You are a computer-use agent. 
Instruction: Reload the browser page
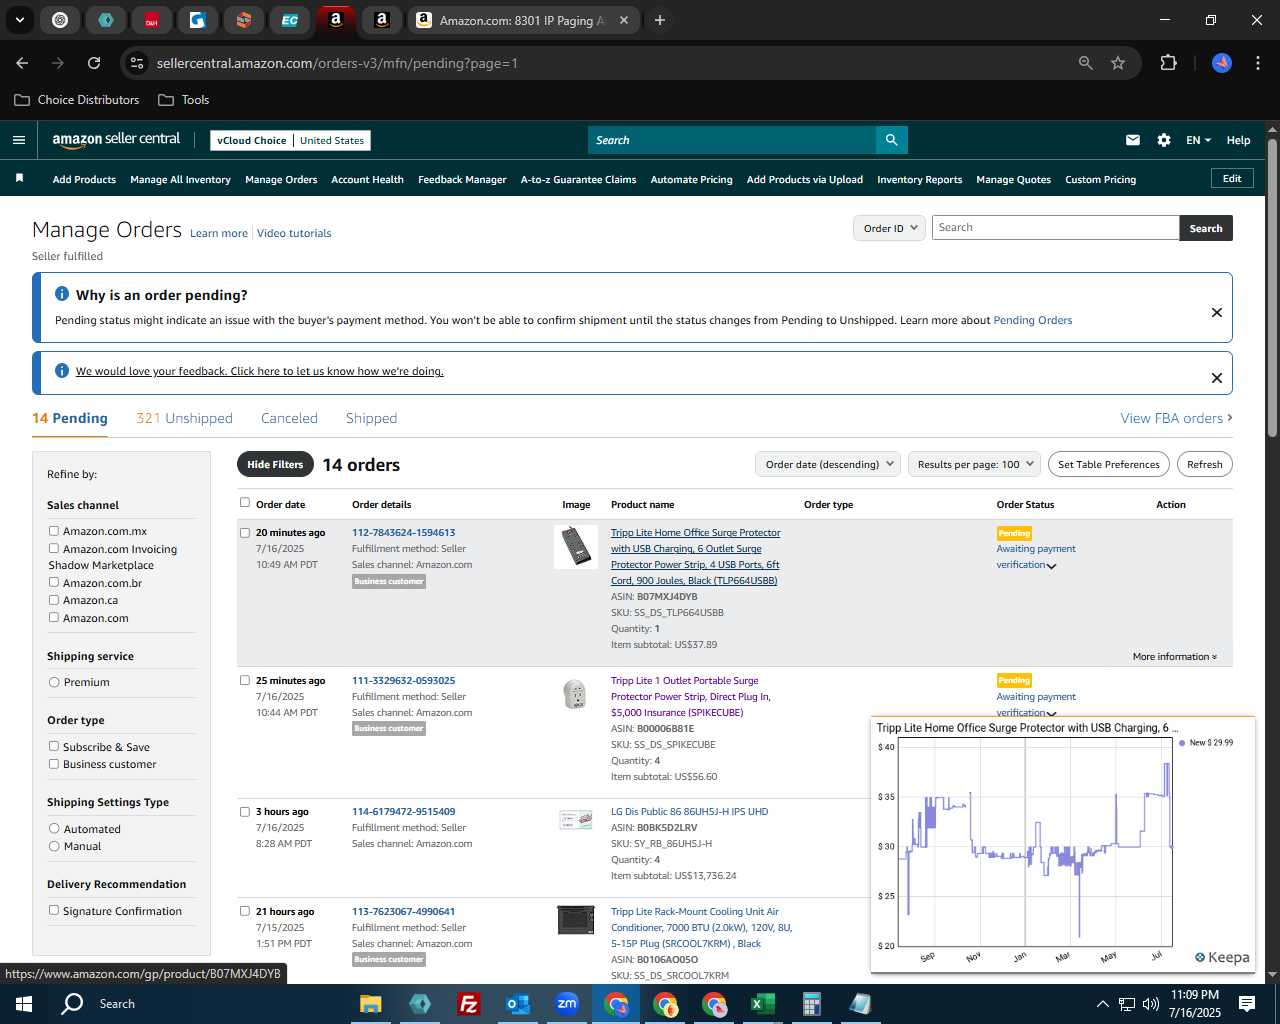(94, 63)
